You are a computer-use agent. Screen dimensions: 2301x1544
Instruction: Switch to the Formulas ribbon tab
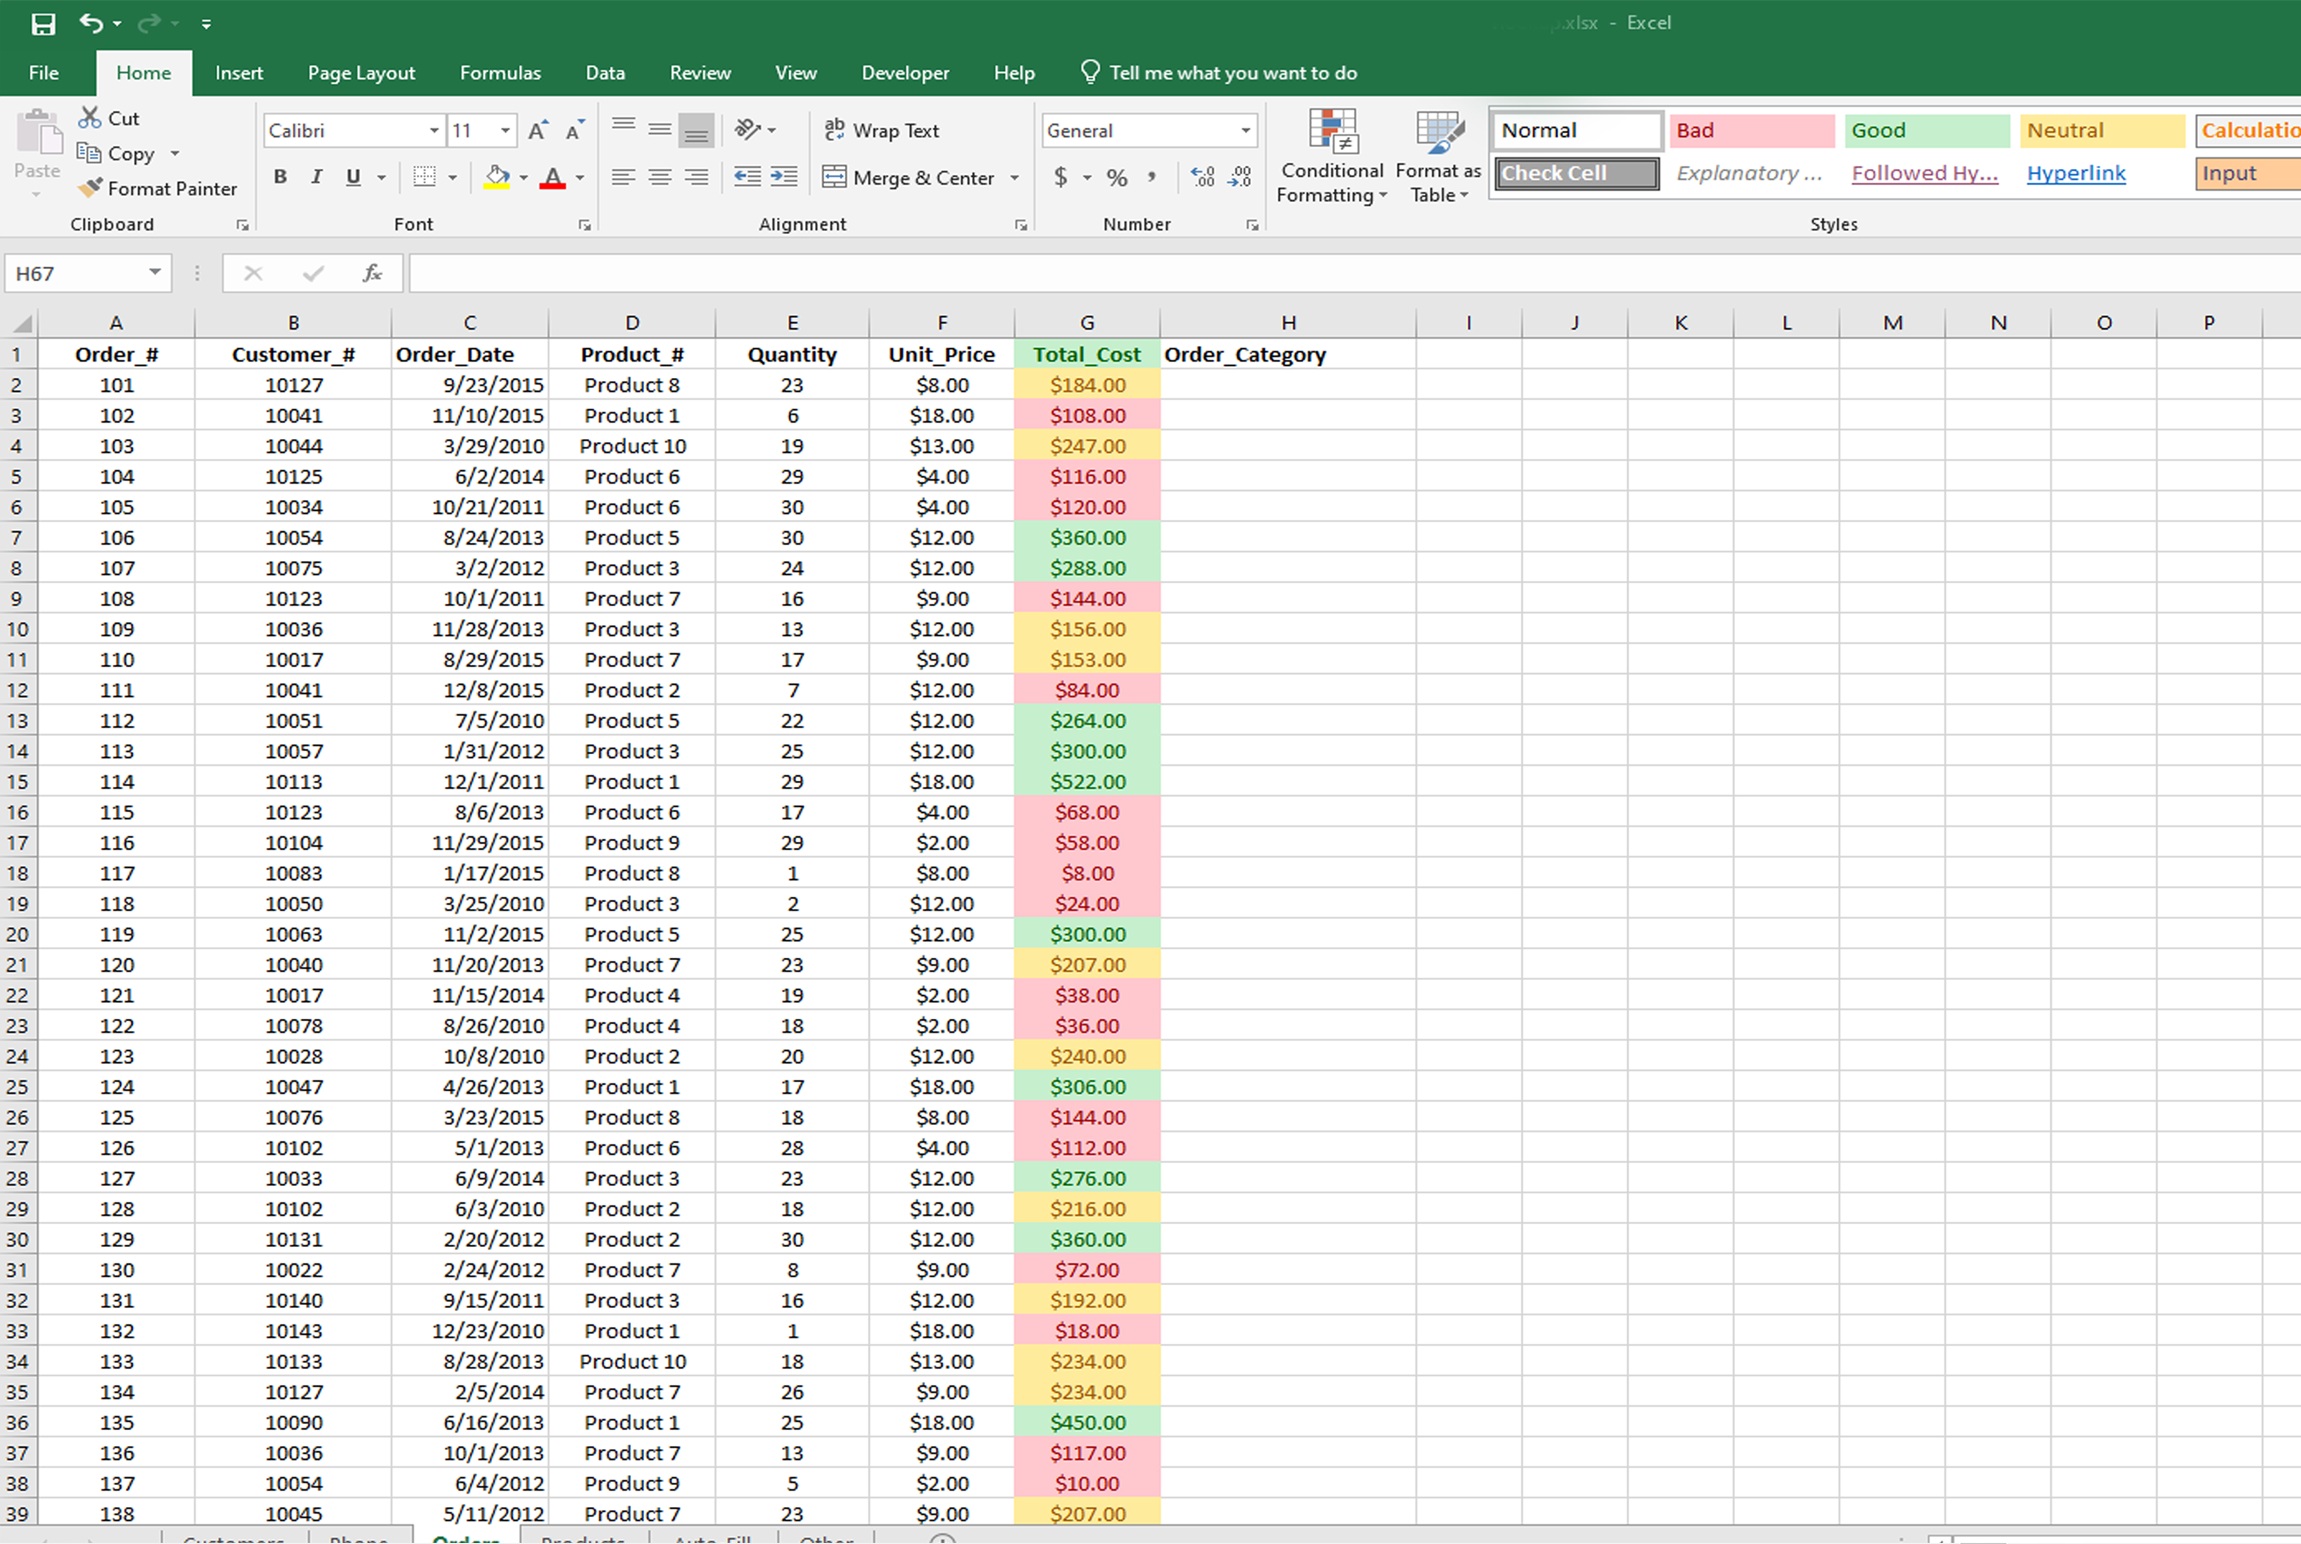(x=500, y=73)
